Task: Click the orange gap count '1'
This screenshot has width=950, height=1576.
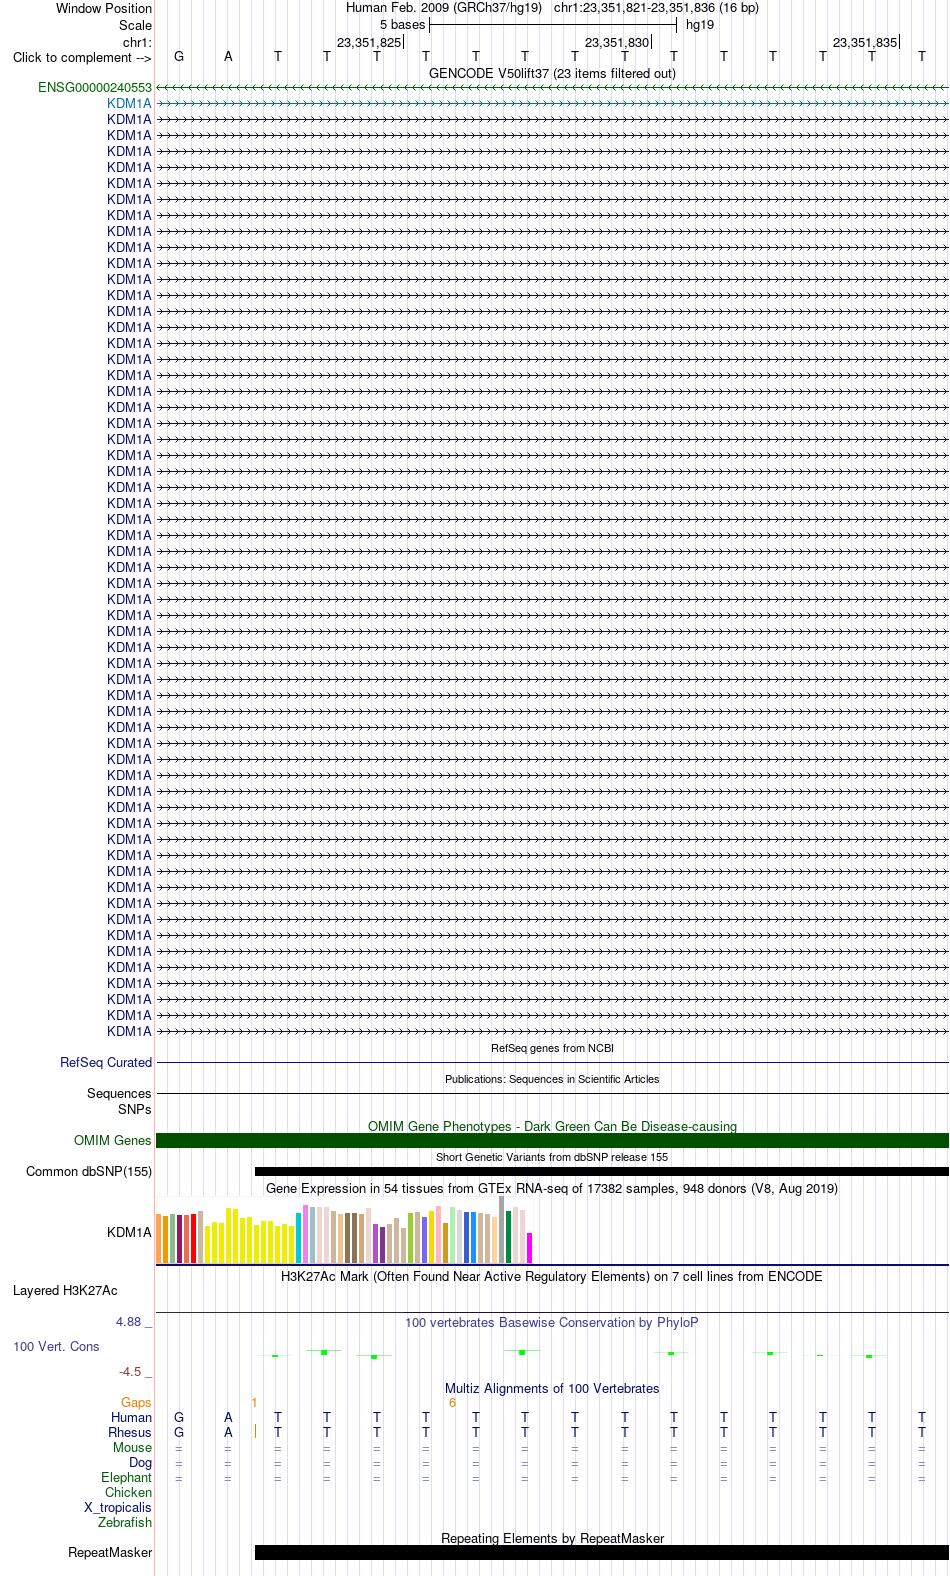Action: click(254, 1403)
